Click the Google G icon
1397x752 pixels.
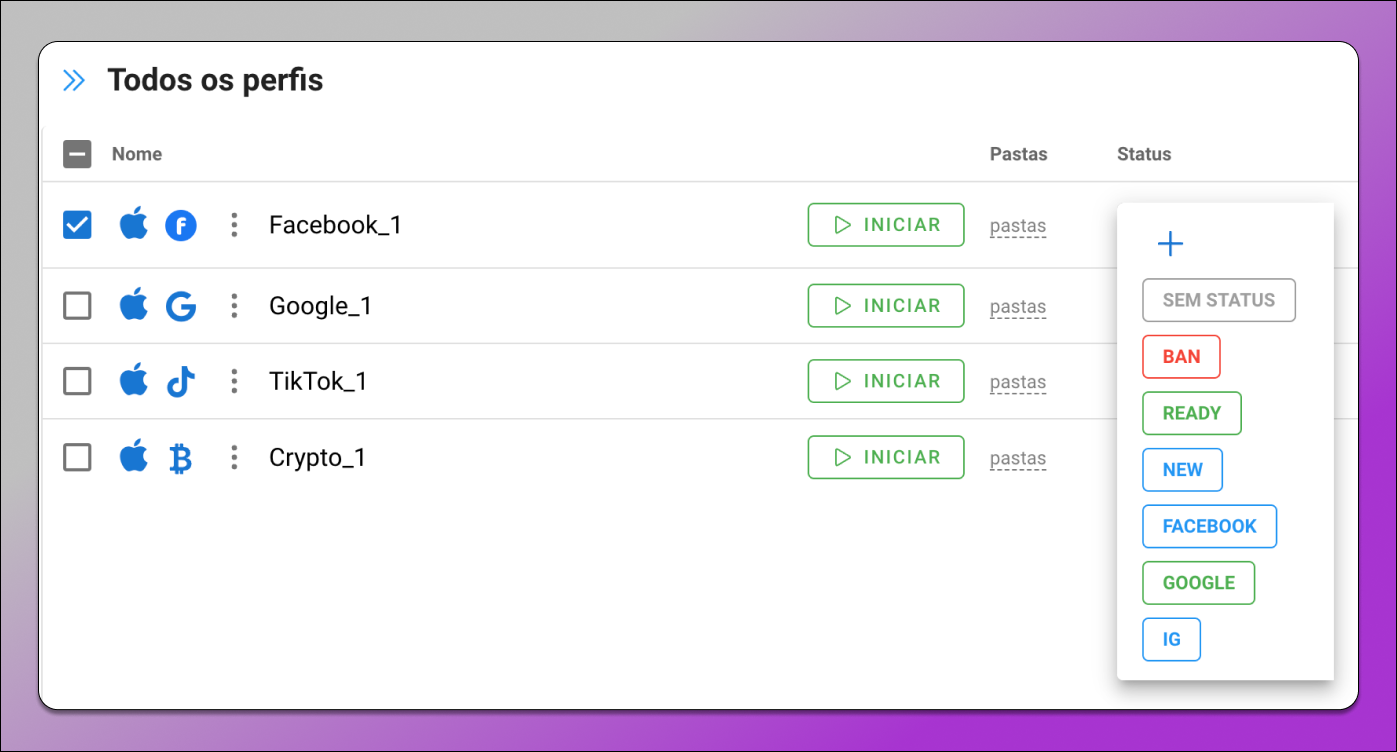click(x=181, y=306)
